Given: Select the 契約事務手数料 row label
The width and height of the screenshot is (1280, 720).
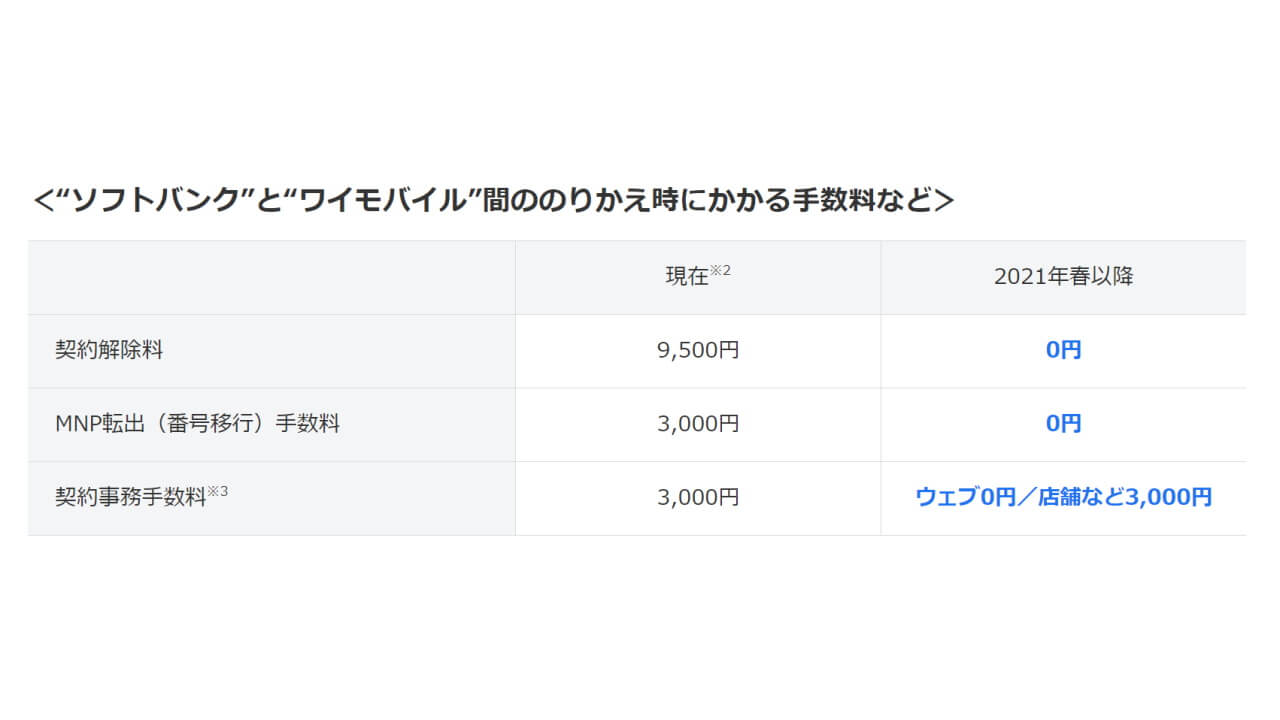Looking at the screenshot, I should coord(130,497).
